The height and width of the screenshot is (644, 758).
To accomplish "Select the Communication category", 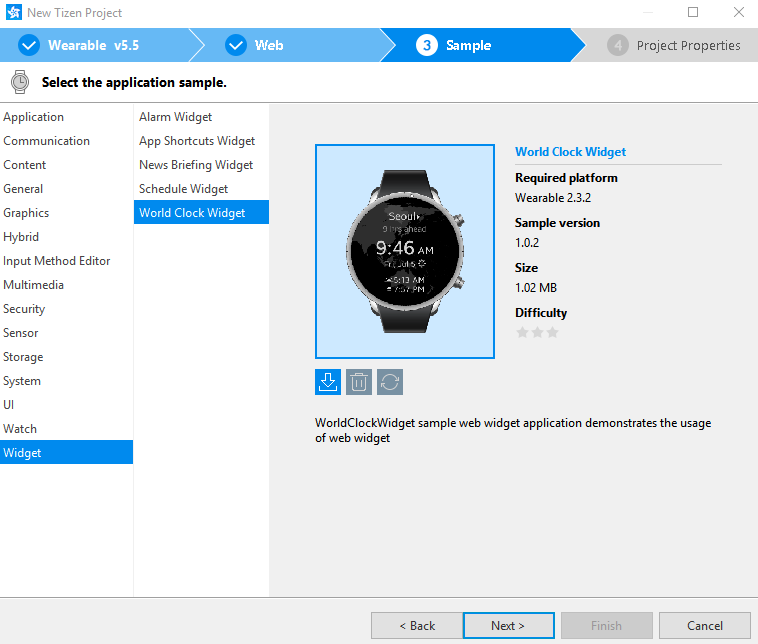I will click(46, 141).
